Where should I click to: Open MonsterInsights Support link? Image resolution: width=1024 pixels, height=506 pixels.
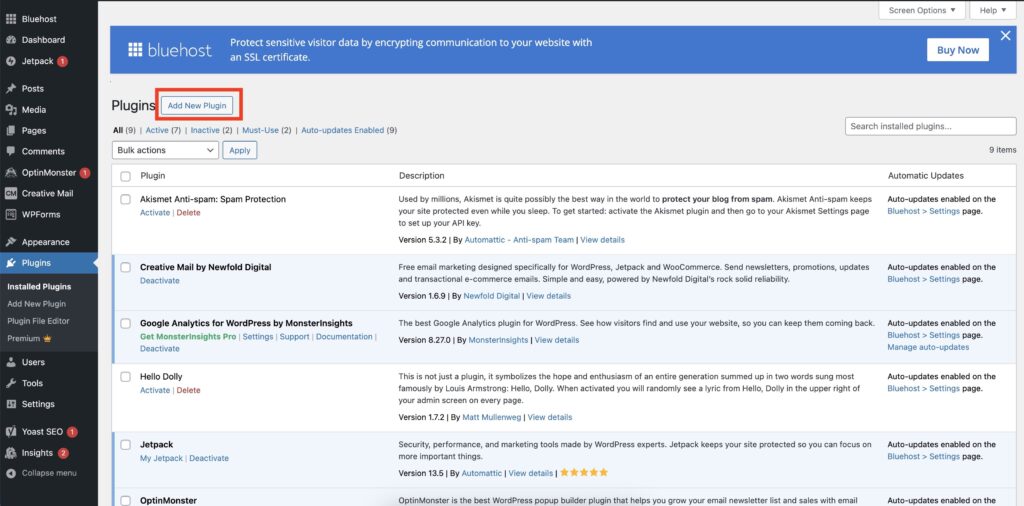coord(295,337)
